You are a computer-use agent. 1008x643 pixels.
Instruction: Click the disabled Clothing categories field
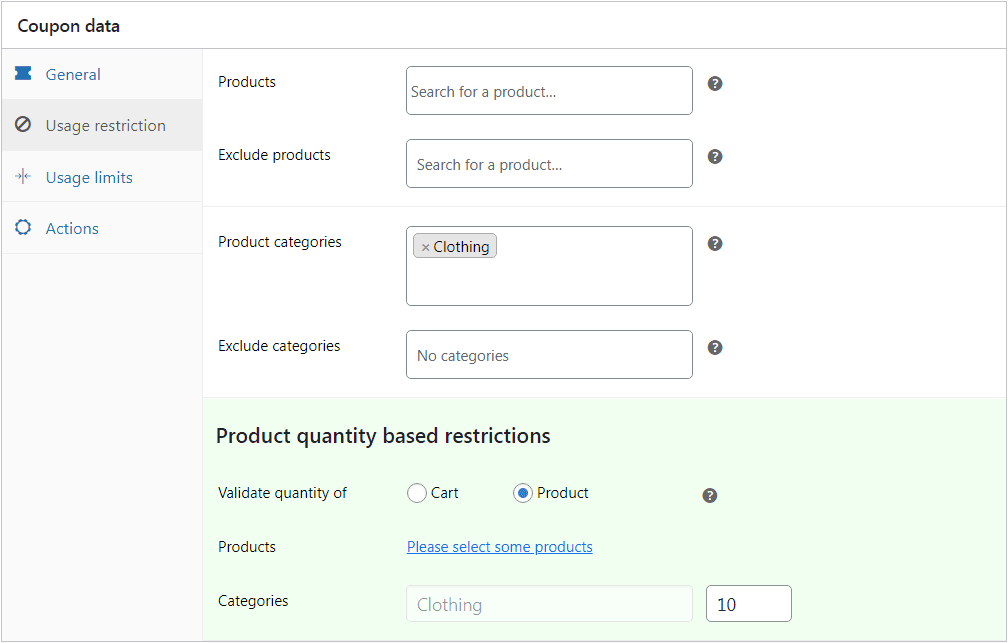[x=549, y=604]
